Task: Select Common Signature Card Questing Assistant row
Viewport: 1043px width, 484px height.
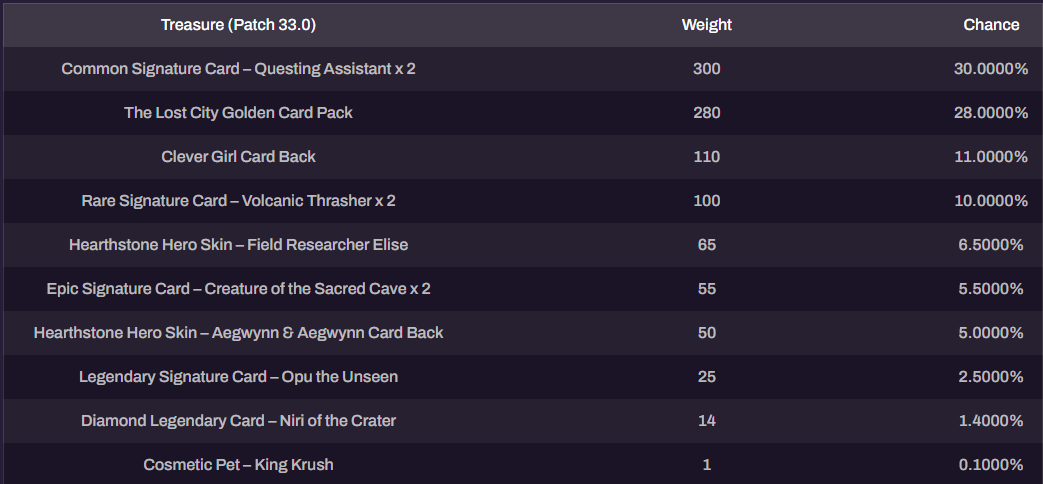Action: (x=522, y=69)
